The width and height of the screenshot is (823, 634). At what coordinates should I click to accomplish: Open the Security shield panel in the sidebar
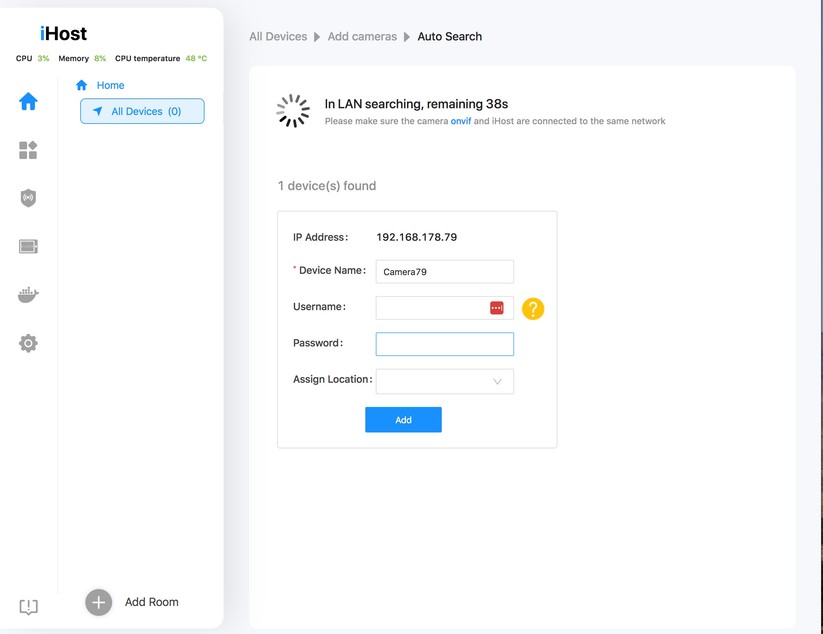coord(27,198)
